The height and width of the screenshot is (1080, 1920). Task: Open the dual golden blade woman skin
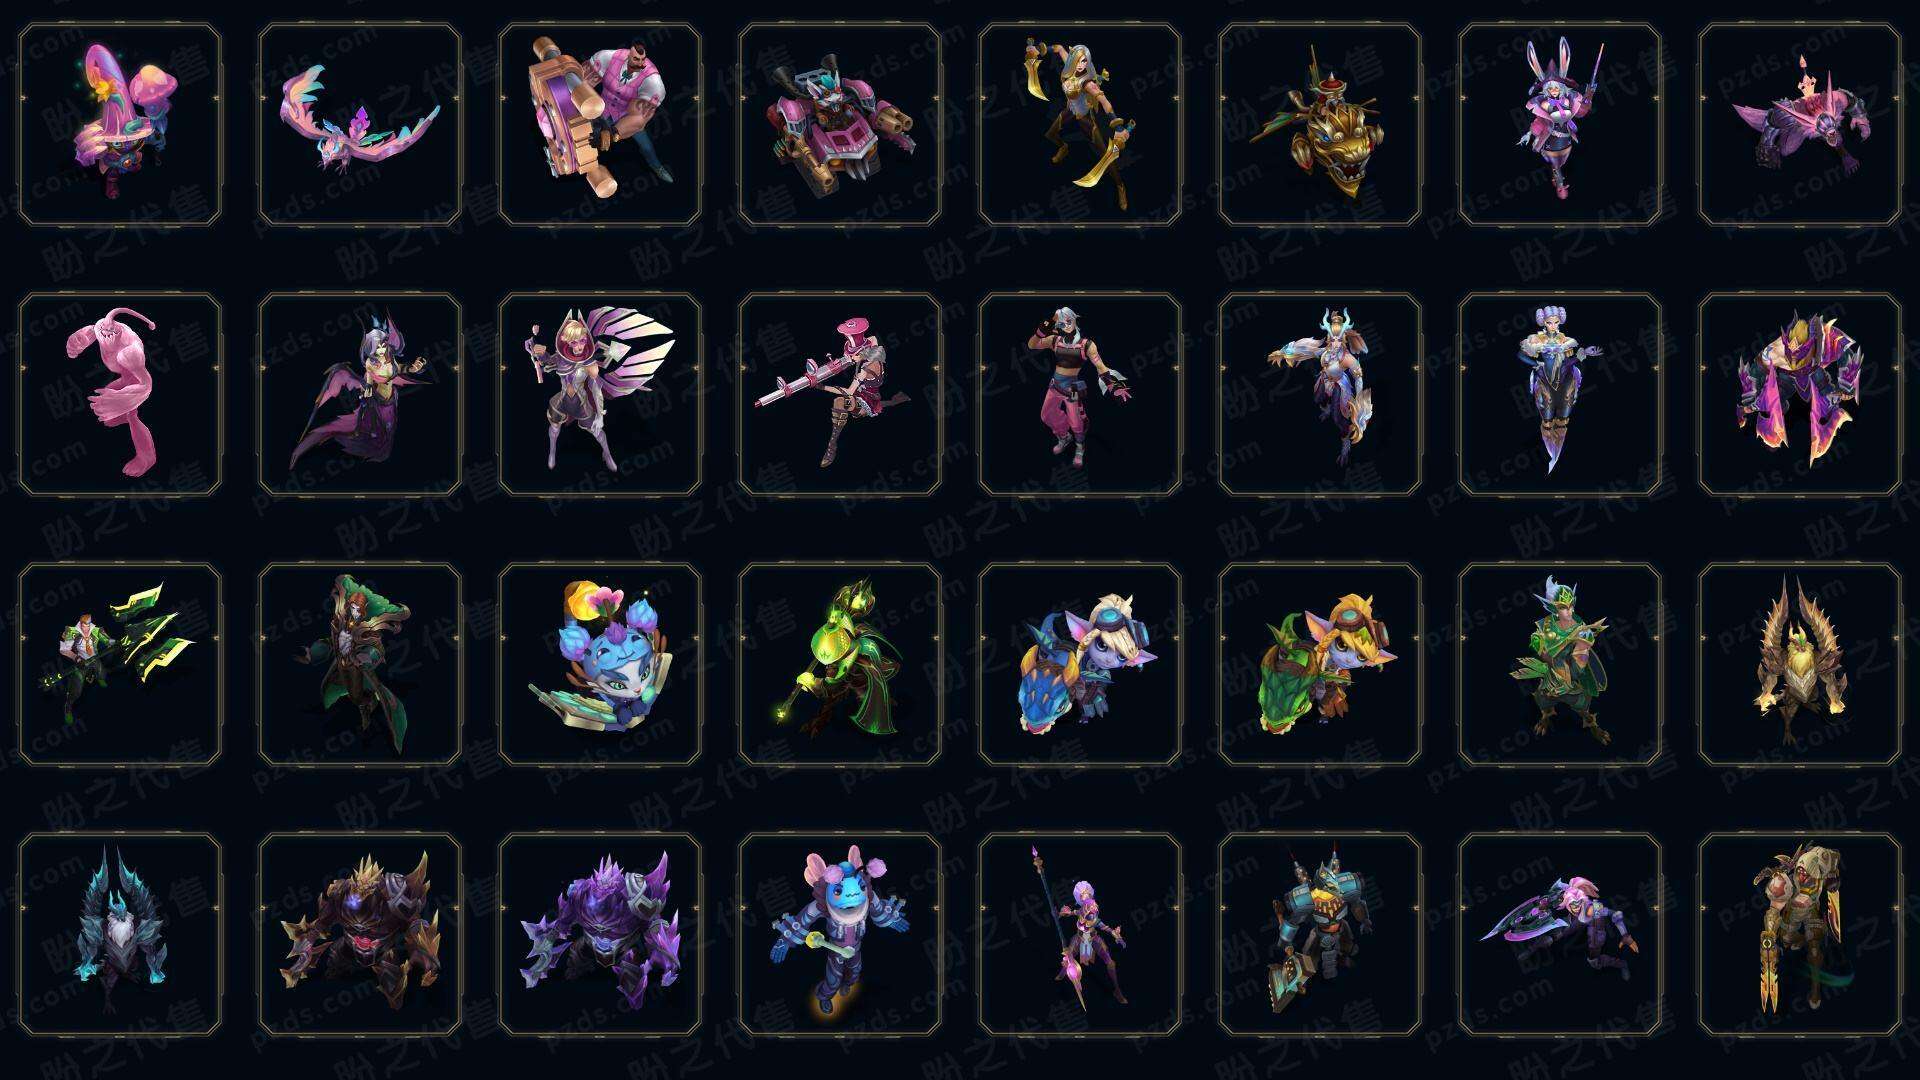coord(1080,125)
